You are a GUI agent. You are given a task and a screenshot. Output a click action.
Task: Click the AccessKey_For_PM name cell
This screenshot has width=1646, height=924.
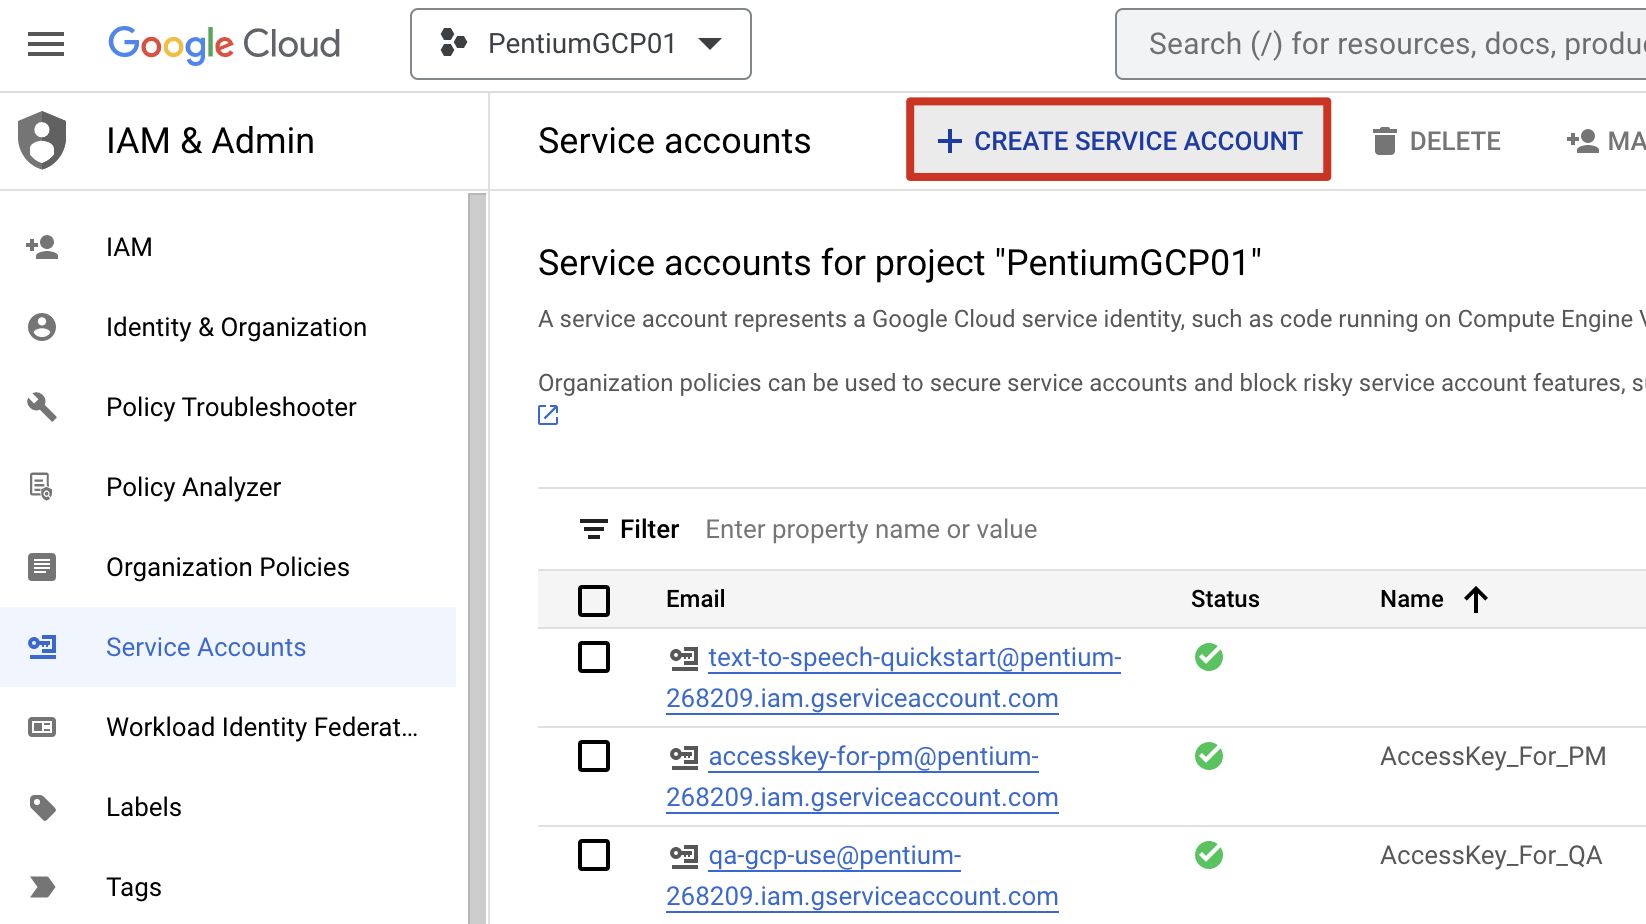click(1493, 756)
